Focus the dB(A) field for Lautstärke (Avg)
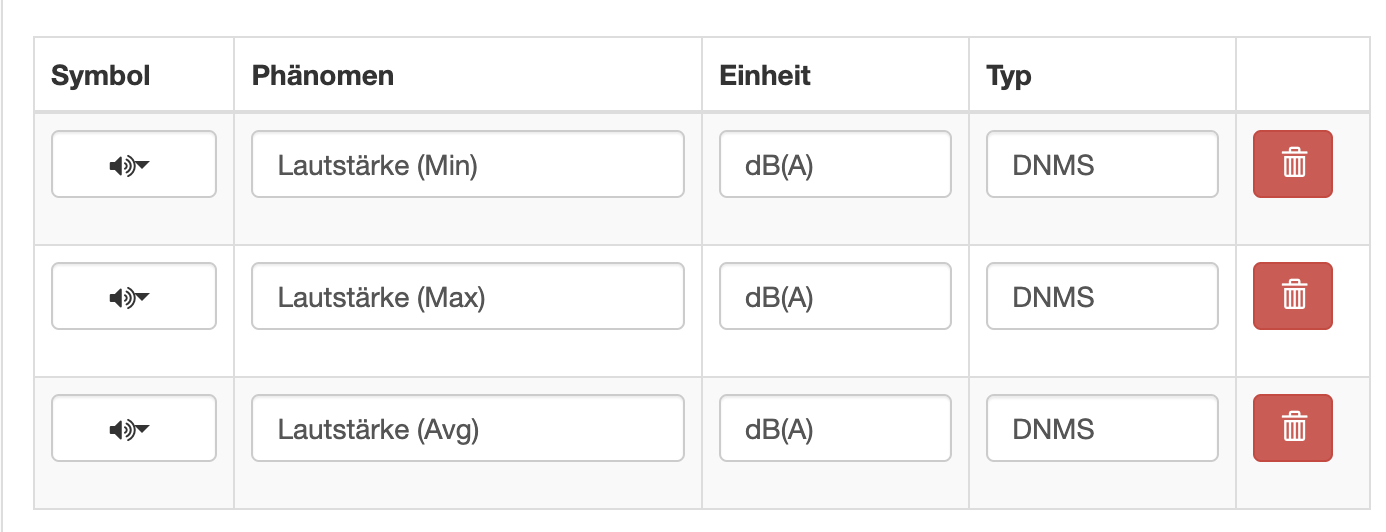Screen dimensions: 1386x532 point(834,428)
